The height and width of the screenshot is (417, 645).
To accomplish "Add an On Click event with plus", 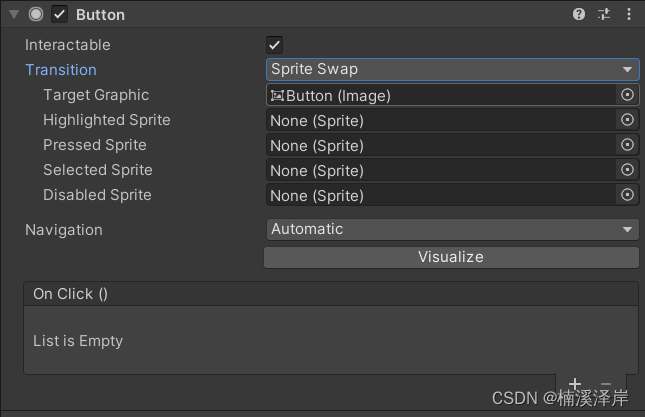I will click(575, 384).
